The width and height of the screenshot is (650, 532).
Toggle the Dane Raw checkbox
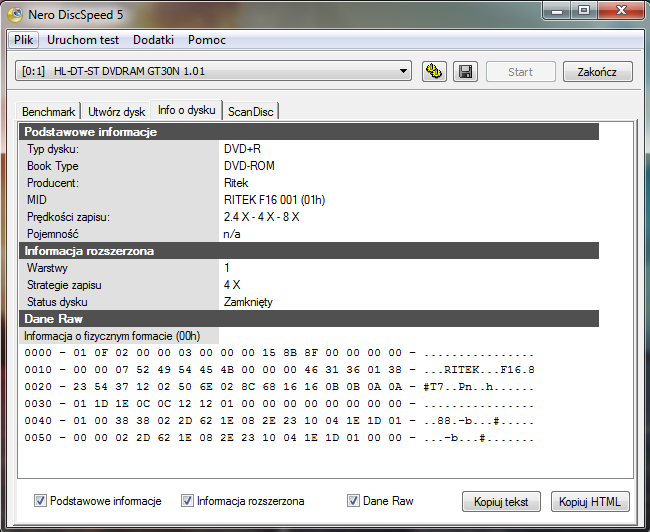[353, 501]
